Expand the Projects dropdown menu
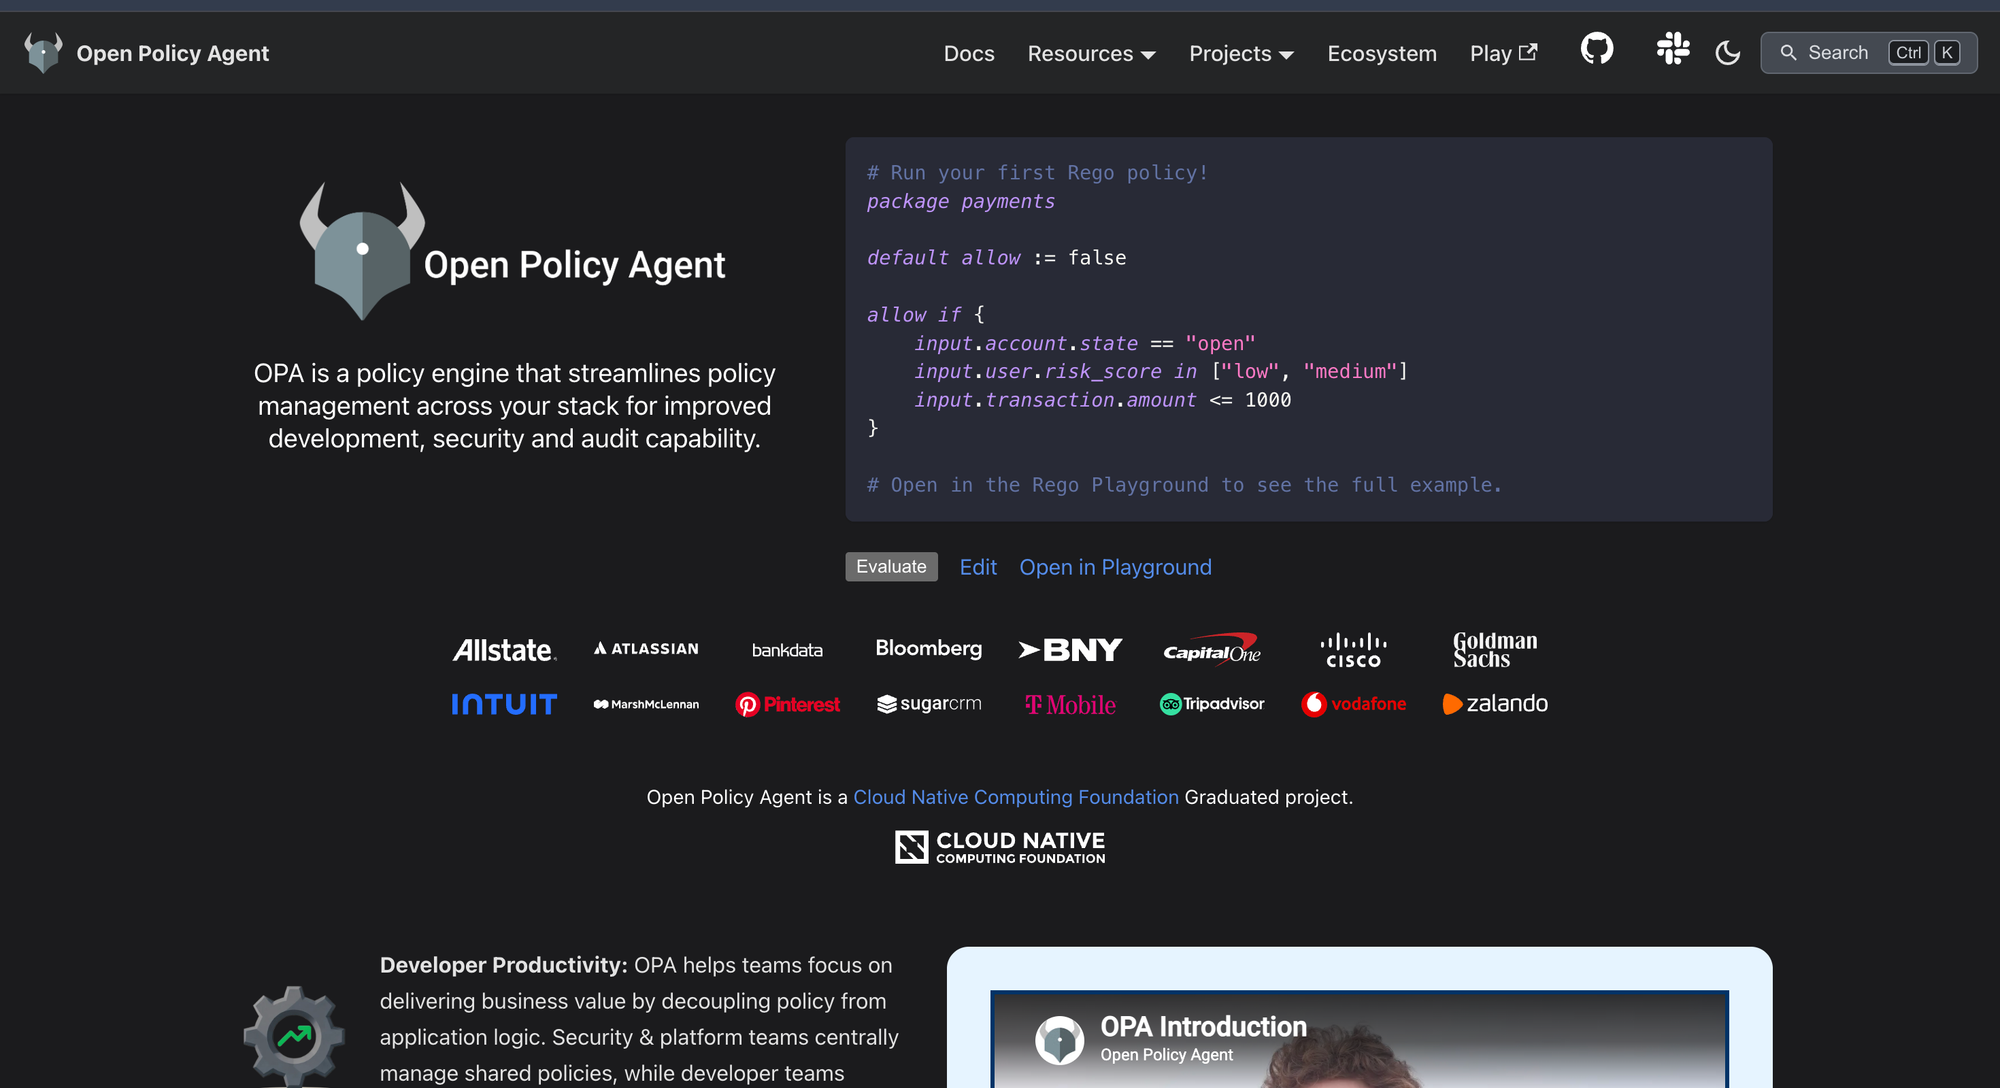Image resolution: width=2000 pixels, height=1088 pixels. pyautogui.click(x=1242, y=54)
